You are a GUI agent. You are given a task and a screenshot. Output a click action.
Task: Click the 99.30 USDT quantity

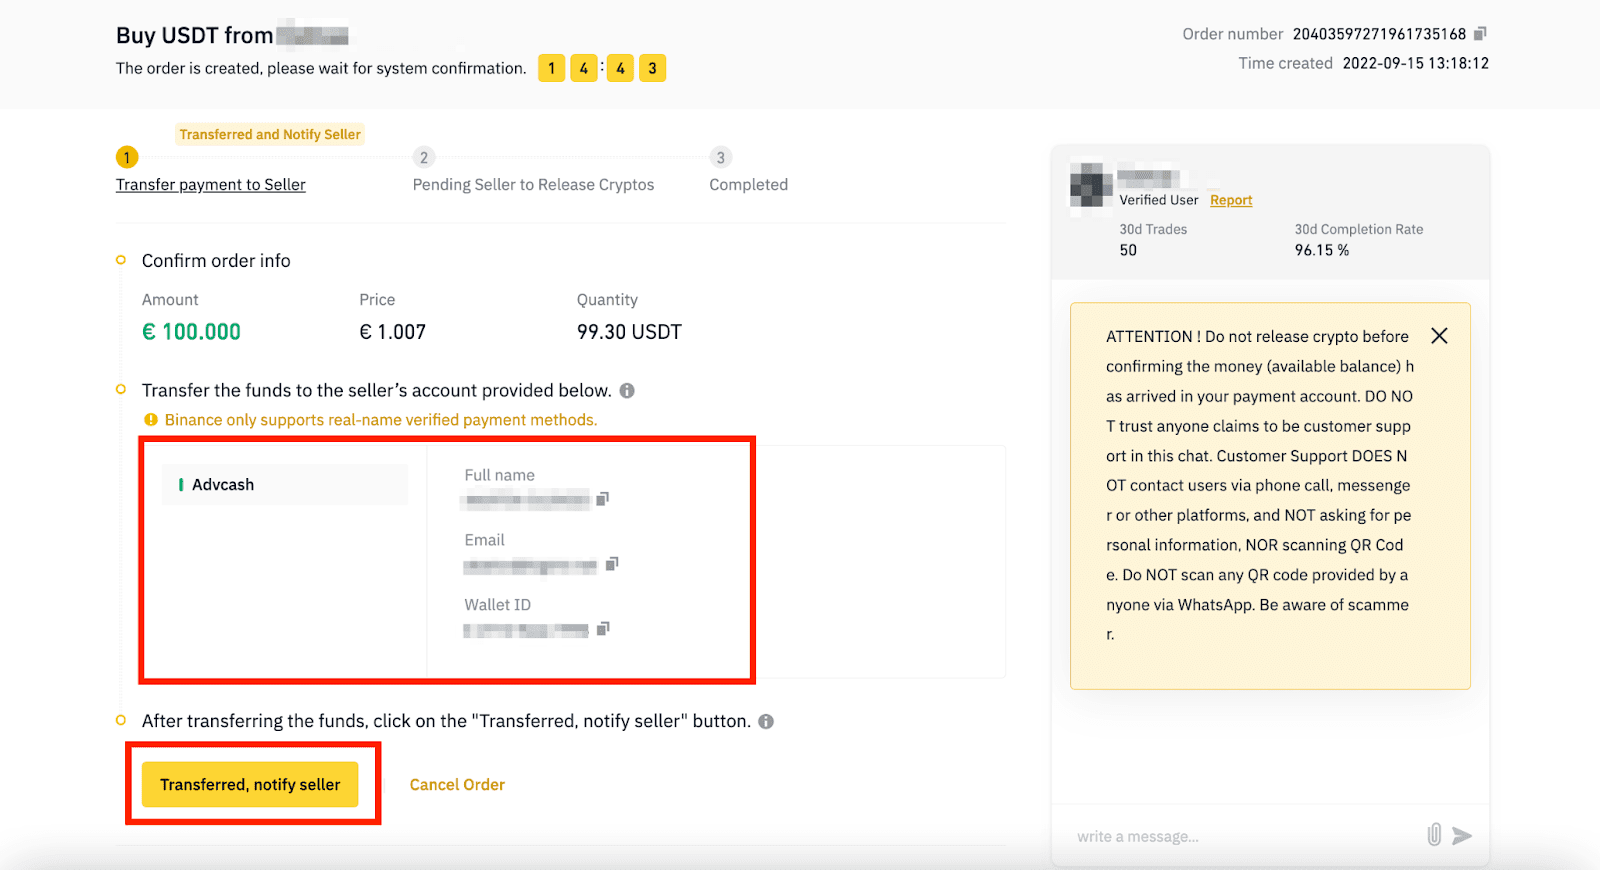629,332
